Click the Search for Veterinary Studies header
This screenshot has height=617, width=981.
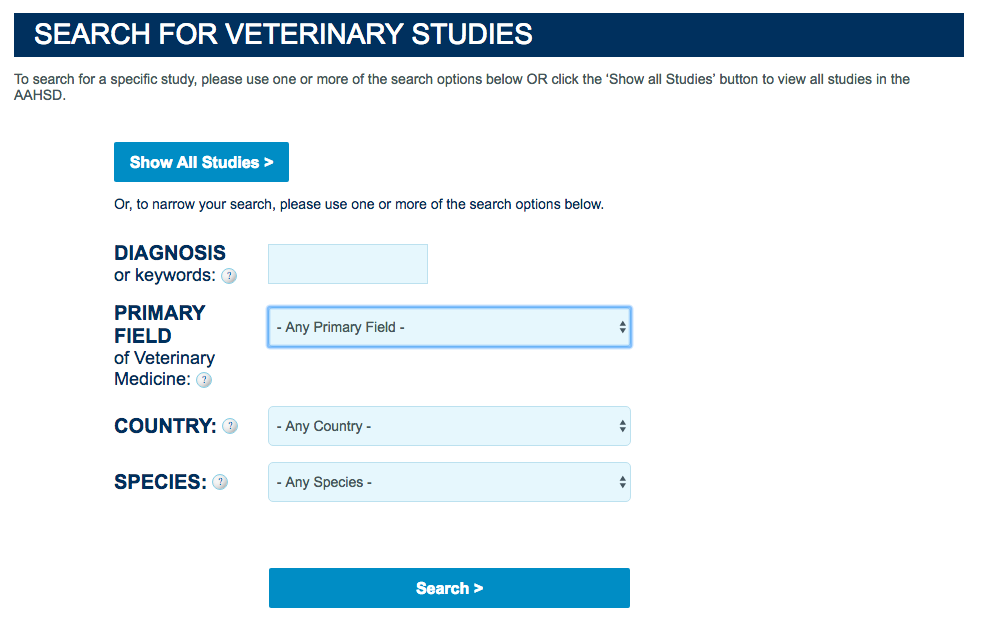point(489,34)
